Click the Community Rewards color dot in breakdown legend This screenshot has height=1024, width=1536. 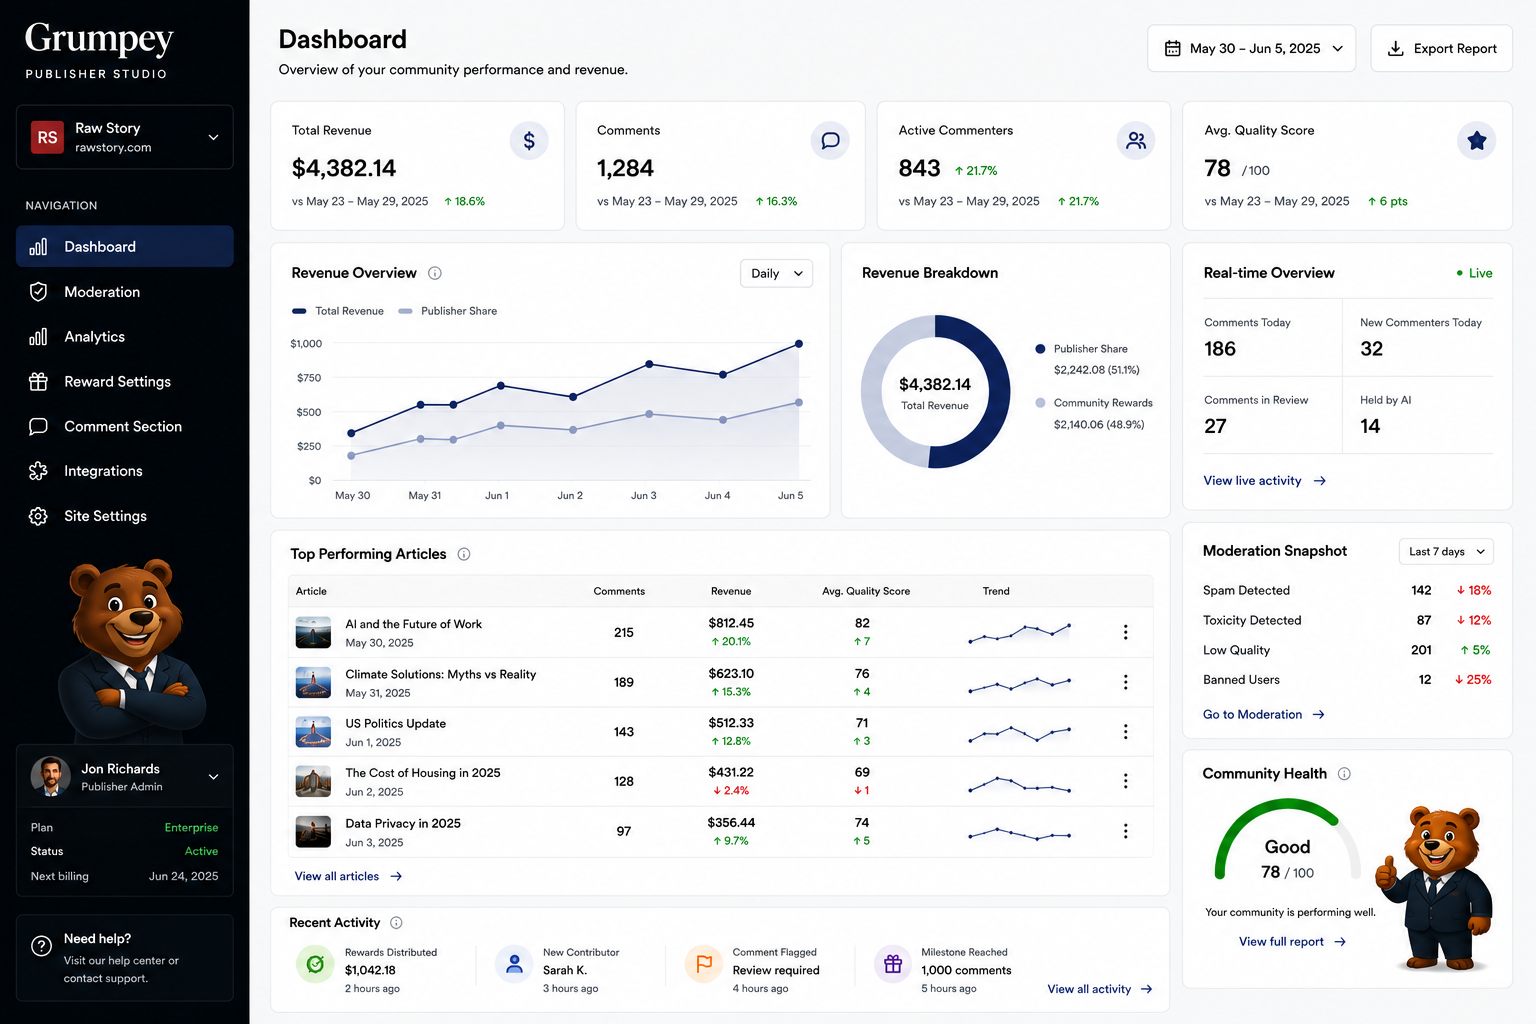1040,403
